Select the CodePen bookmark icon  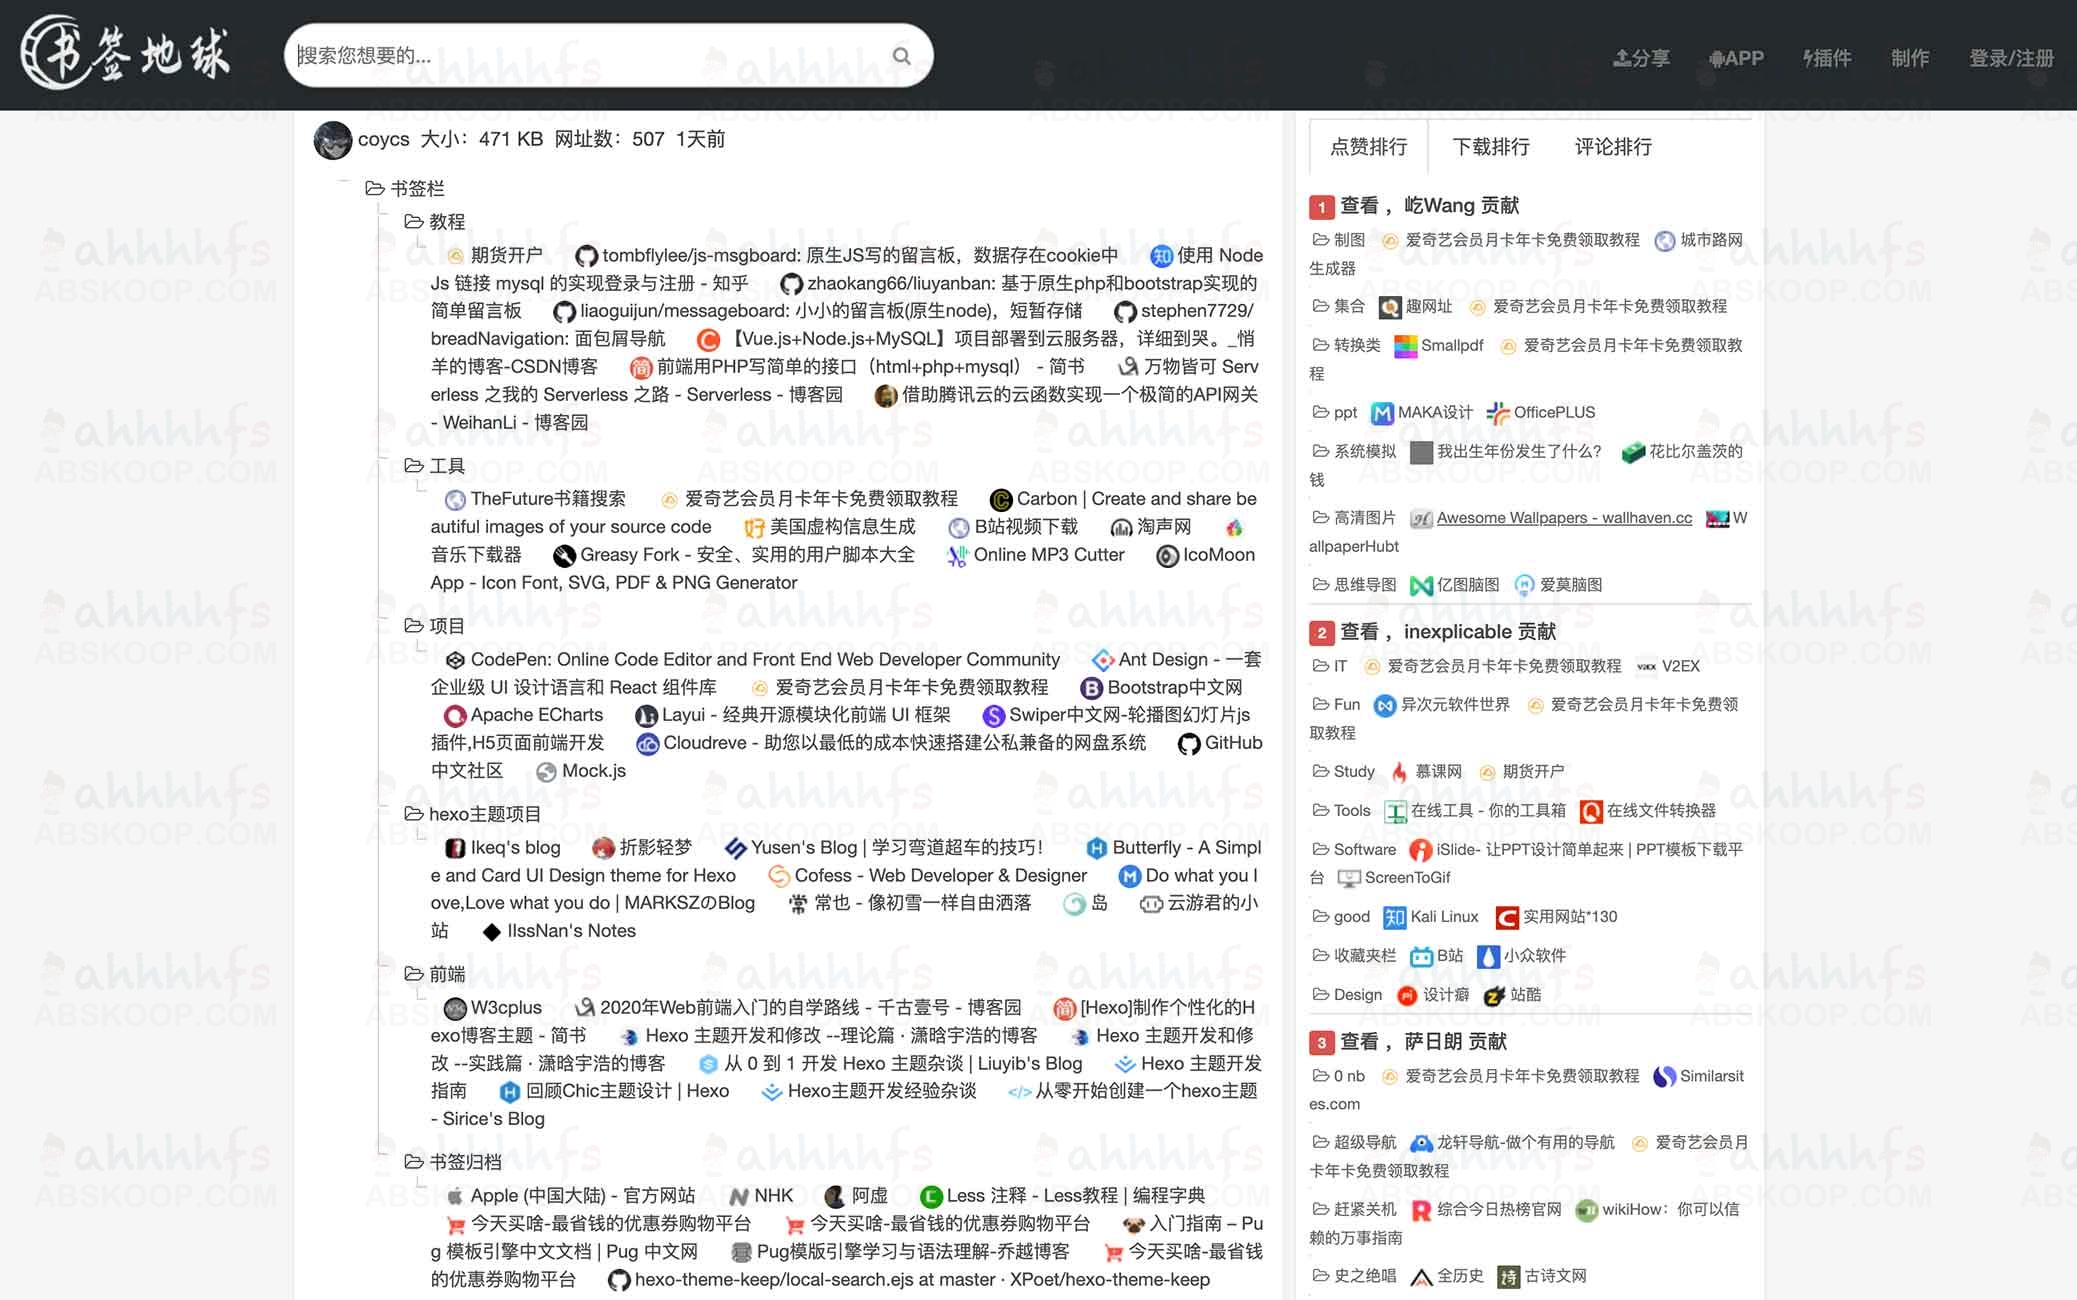click(456, 660)
